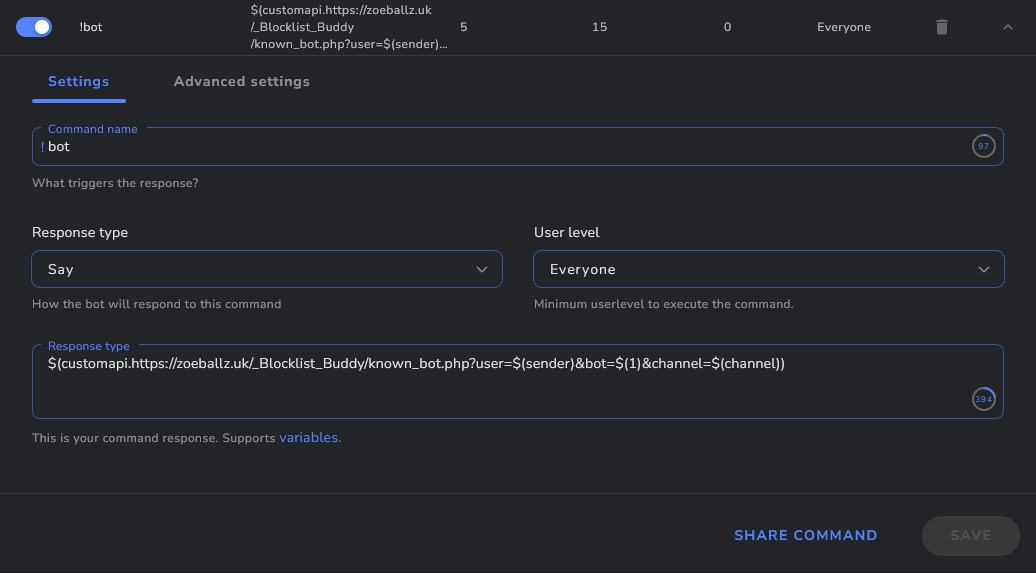1036x573 pixels.
Task: Delete the !bot command with trash icon
Action: (941, 27)
